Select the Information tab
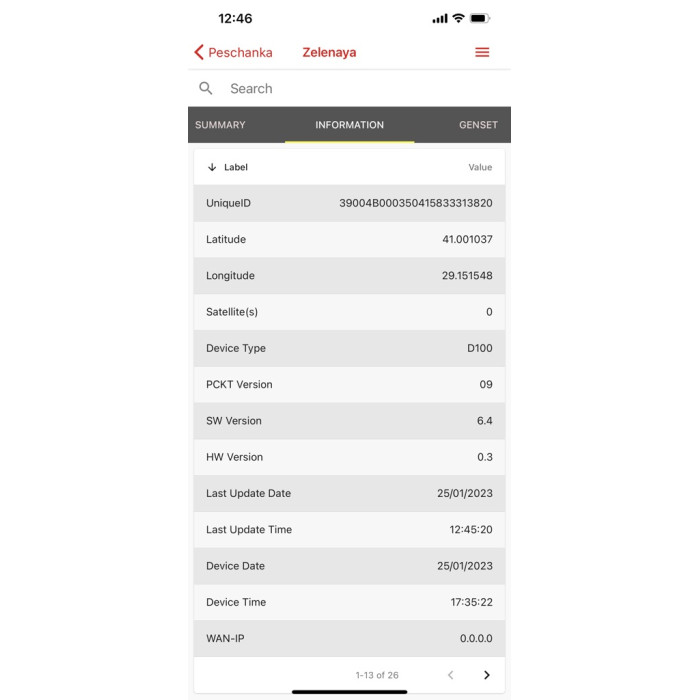 [x=349, y=125]
